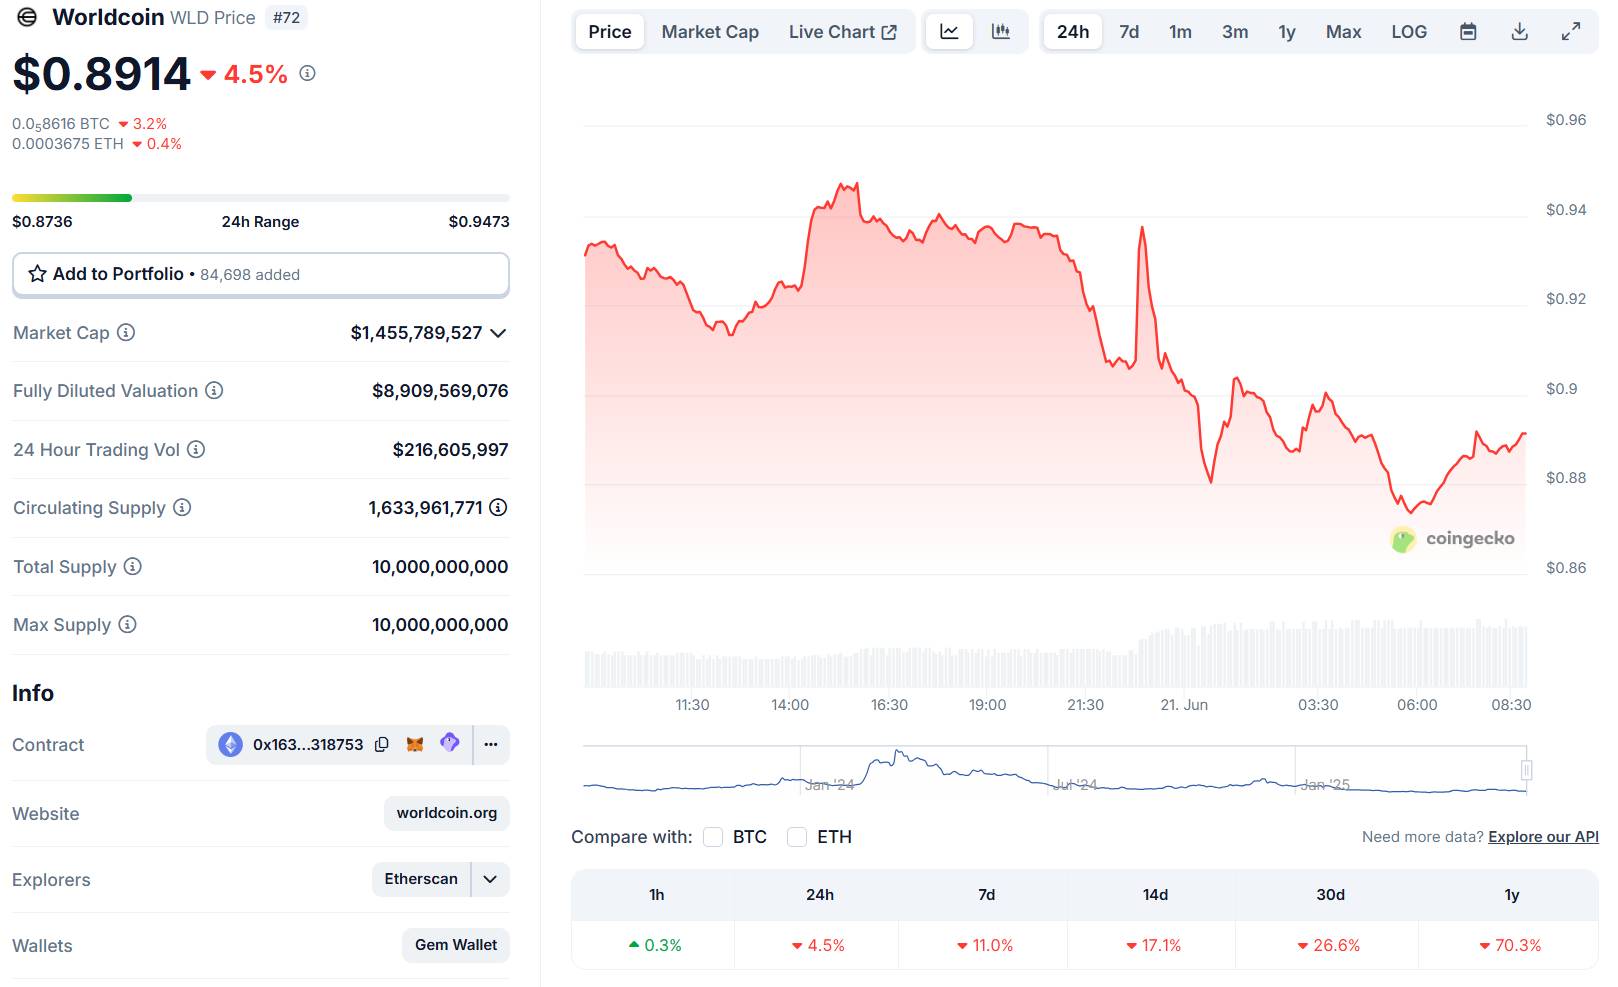Click the star icon in Add to Portfolio

pos(37,274)
